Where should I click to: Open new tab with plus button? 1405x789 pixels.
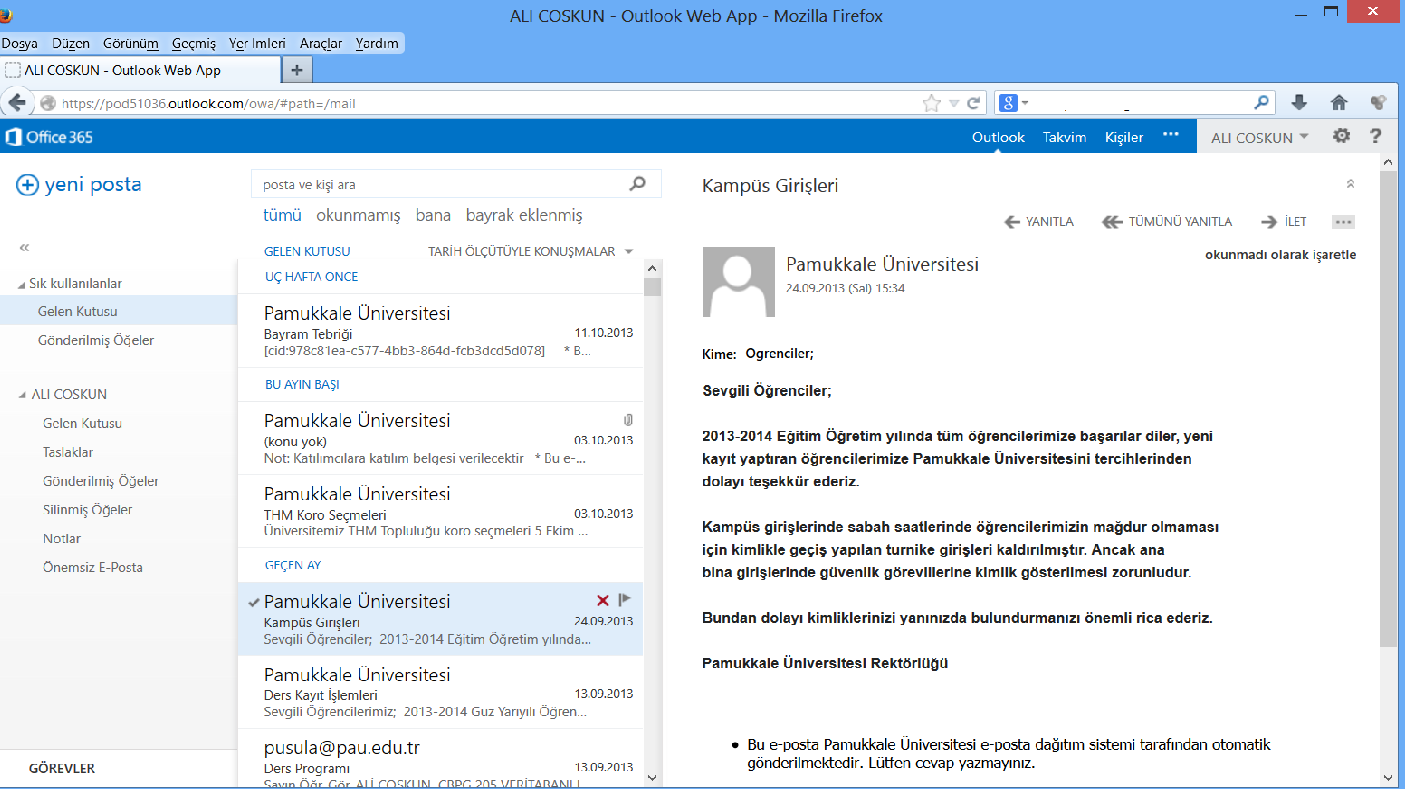(297, 70)
